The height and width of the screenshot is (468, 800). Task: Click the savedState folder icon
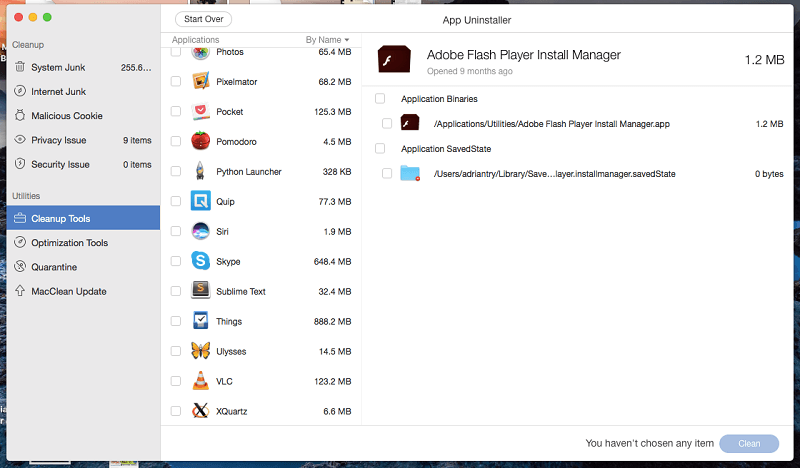(410, 174)
